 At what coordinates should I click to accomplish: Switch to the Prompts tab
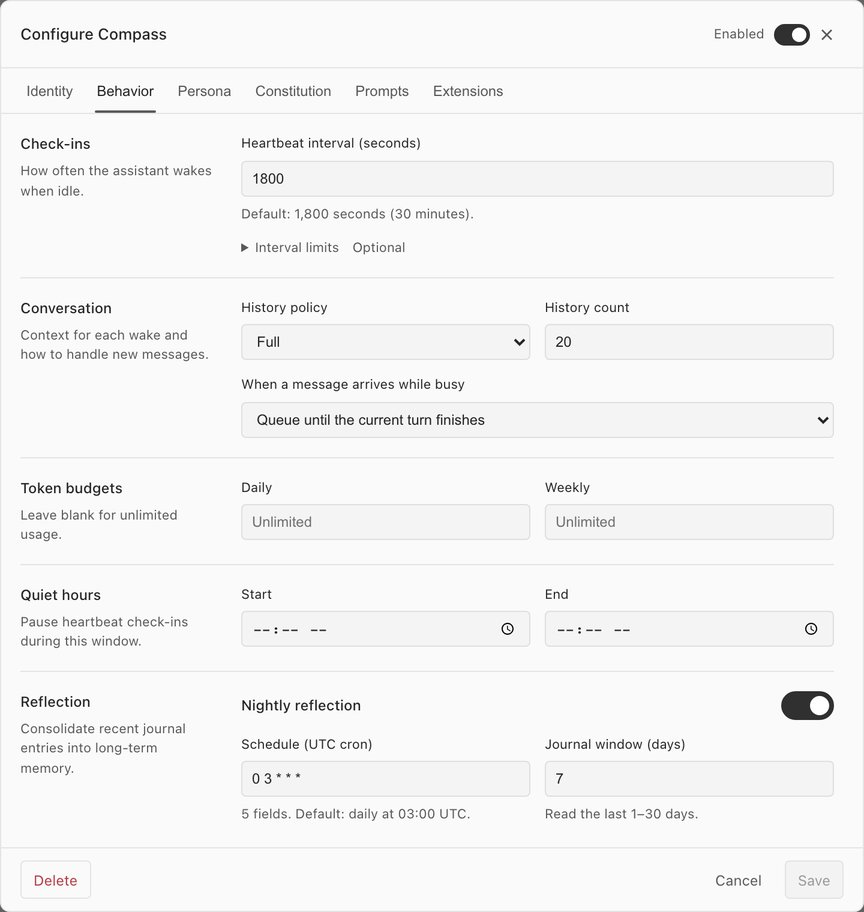tap(382, 91)
